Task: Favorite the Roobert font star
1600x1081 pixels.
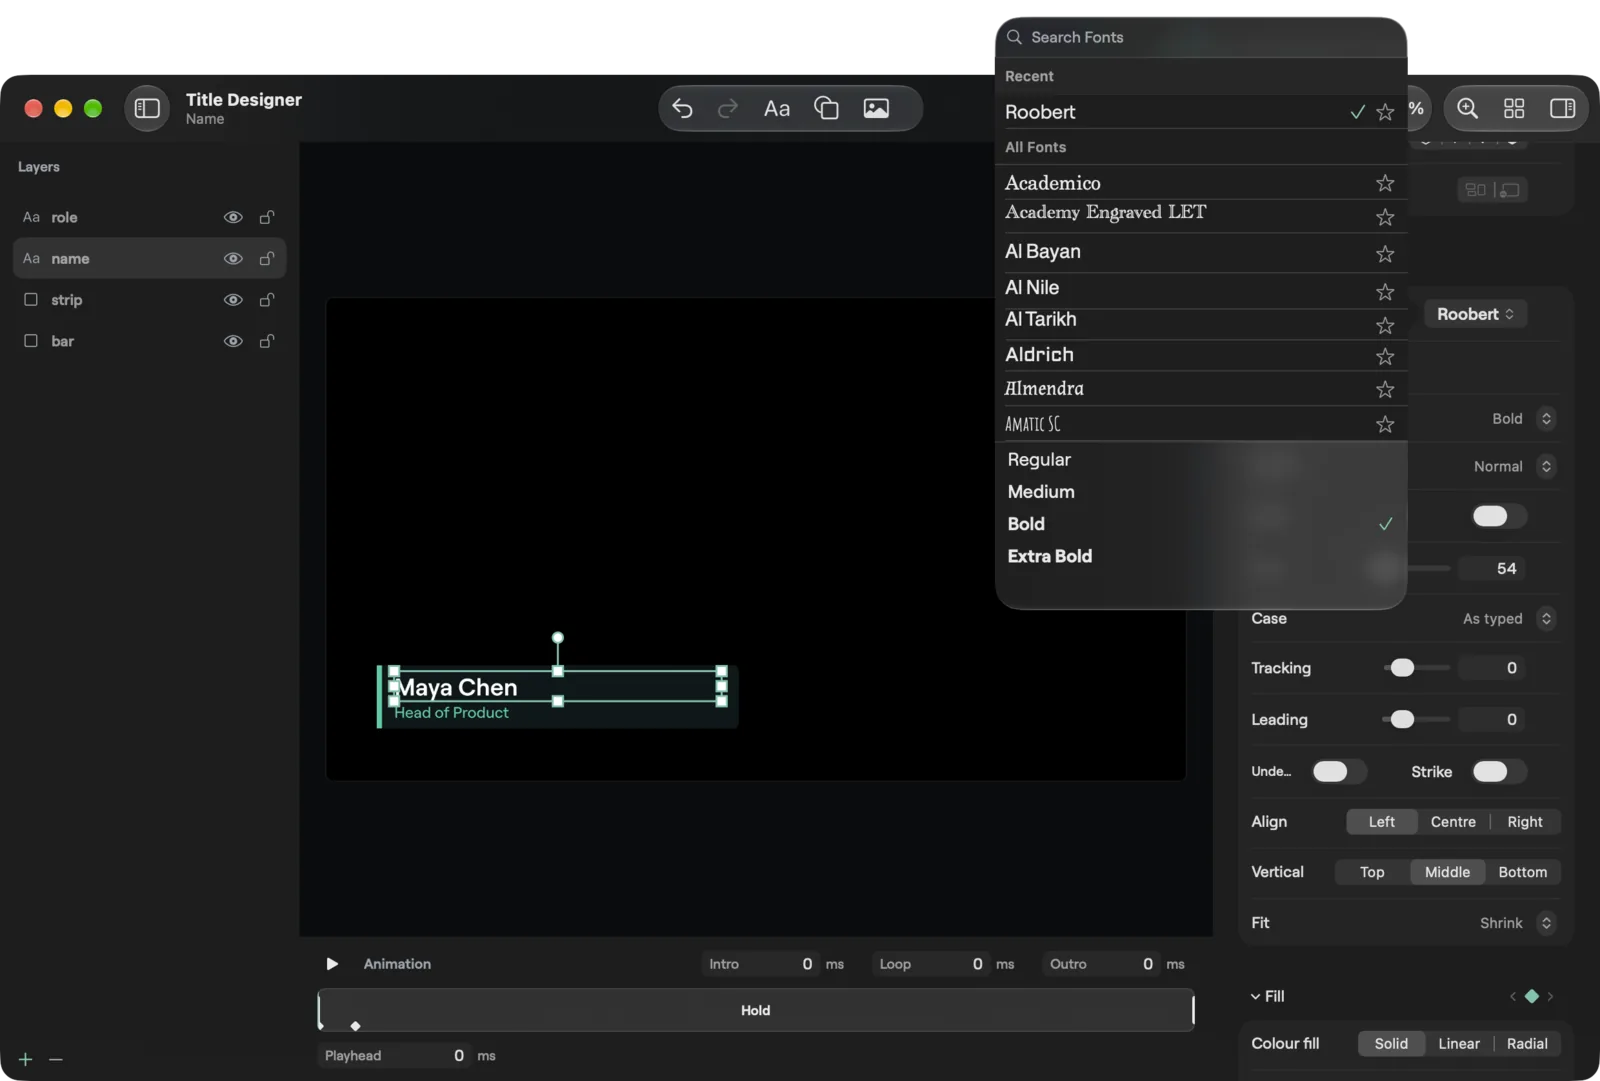Action: tap(1385, 112)
